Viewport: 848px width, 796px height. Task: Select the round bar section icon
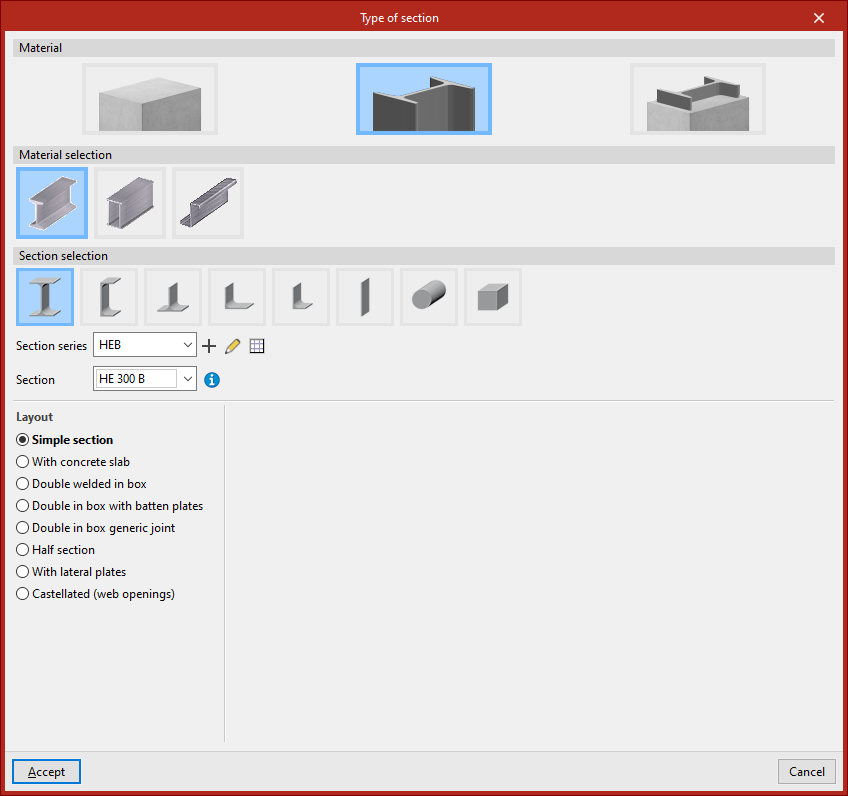point(429,297)
